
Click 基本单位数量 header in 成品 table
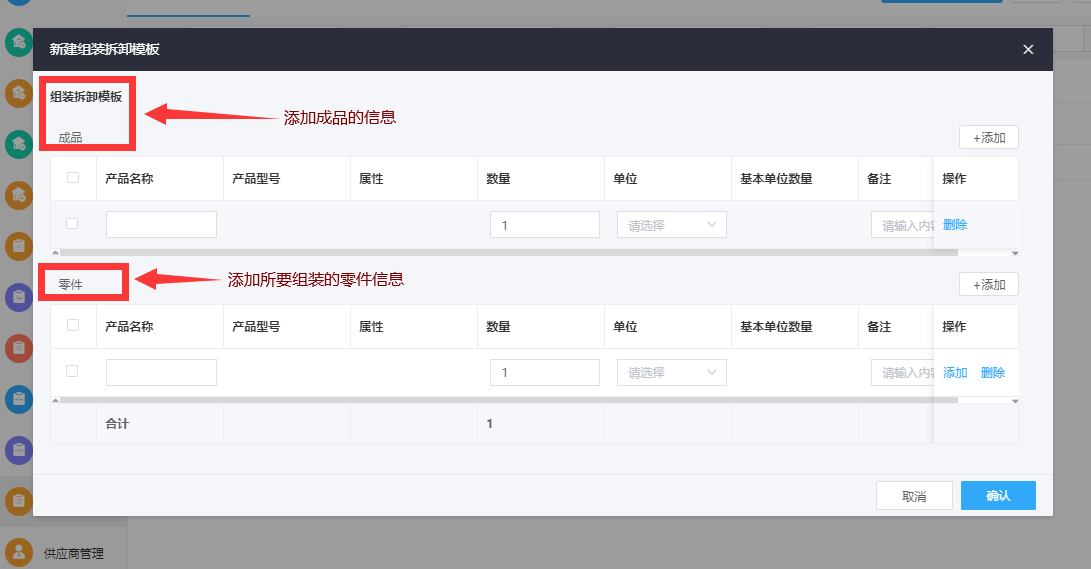tap(776, 179)
